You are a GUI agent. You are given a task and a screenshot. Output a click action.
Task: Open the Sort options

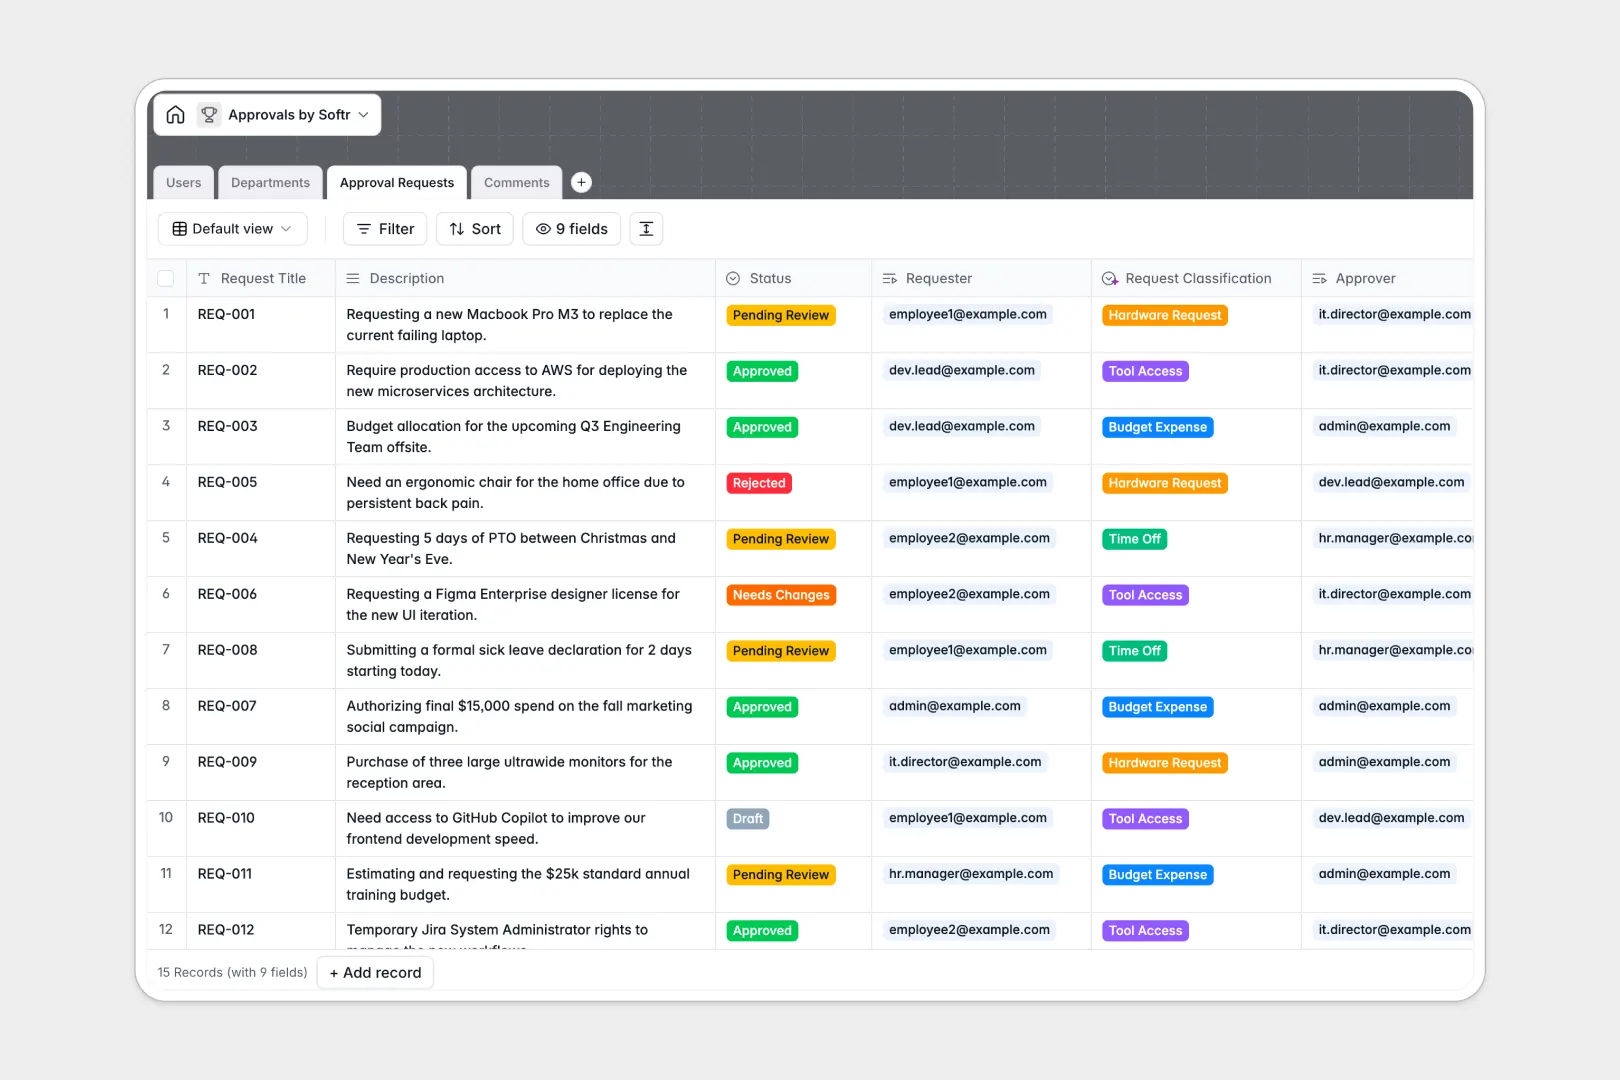tap(474, 228)
